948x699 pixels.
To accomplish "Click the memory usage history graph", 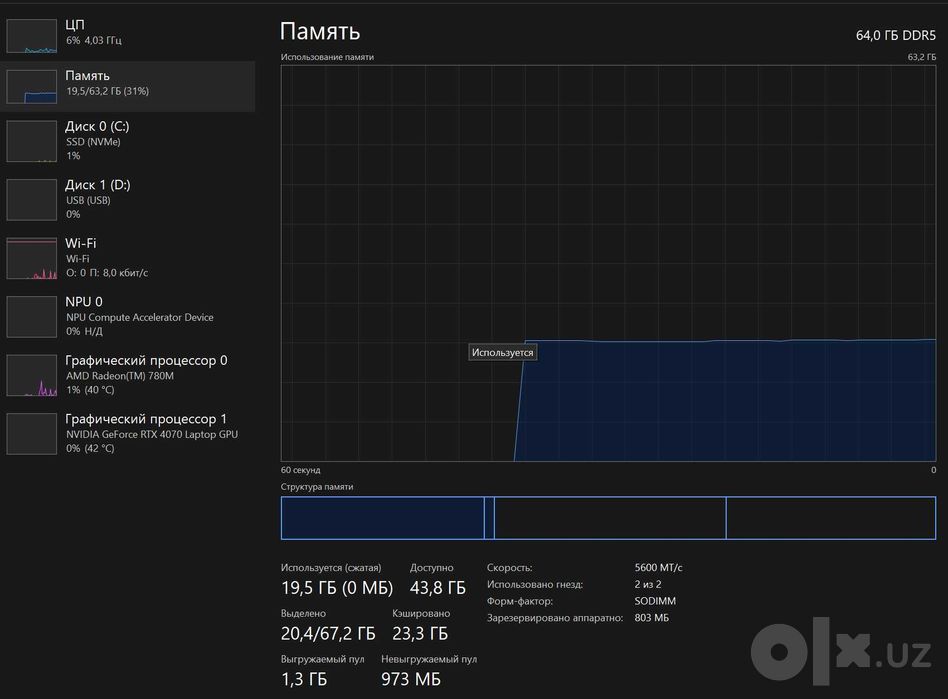I will pos(608,263).
